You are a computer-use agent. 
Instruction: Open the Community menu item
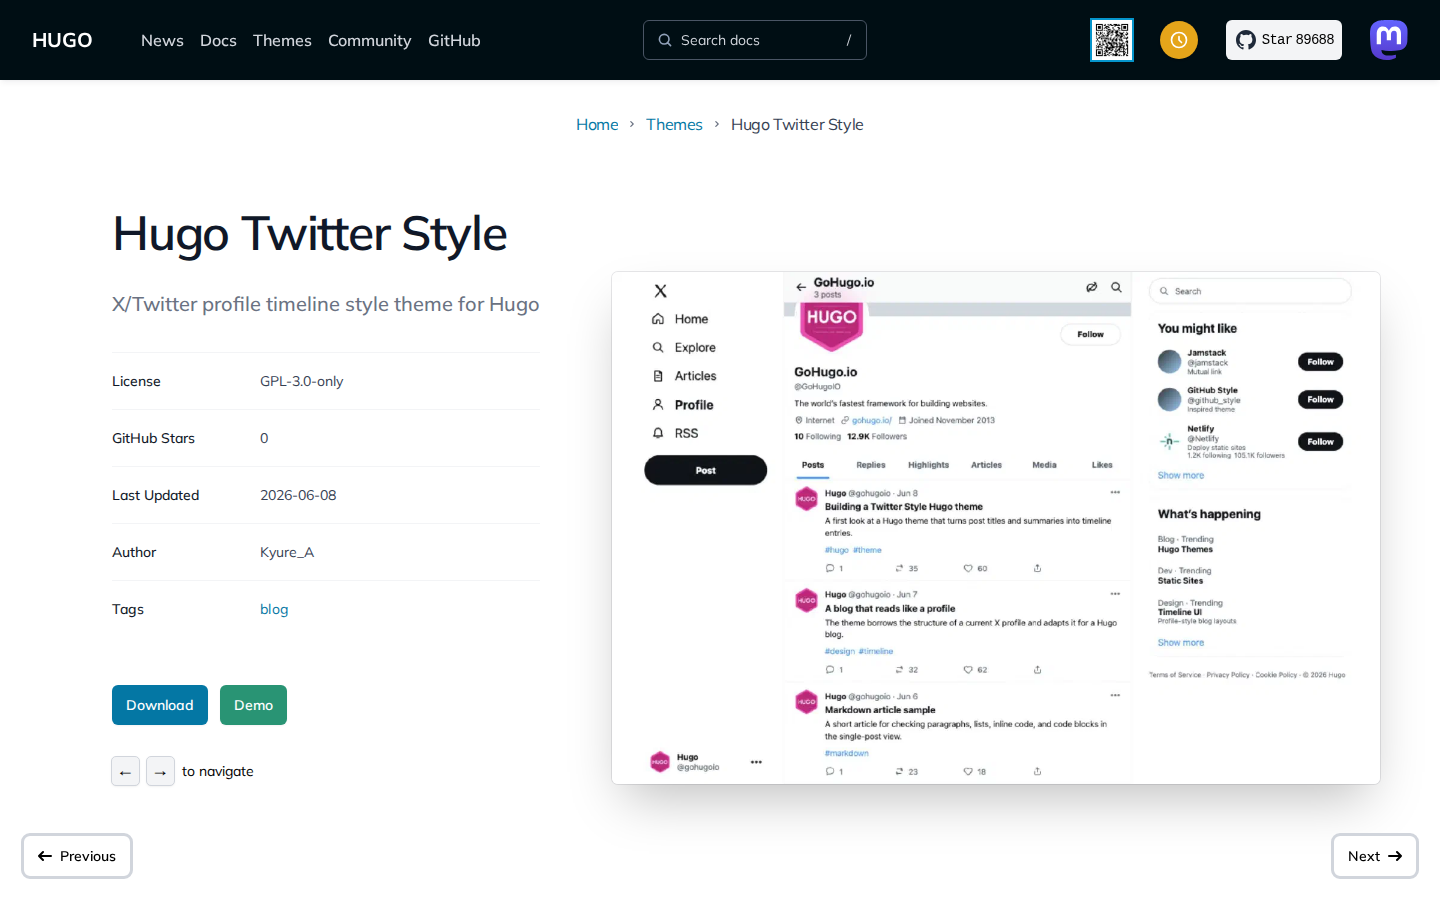coord(369,40)
